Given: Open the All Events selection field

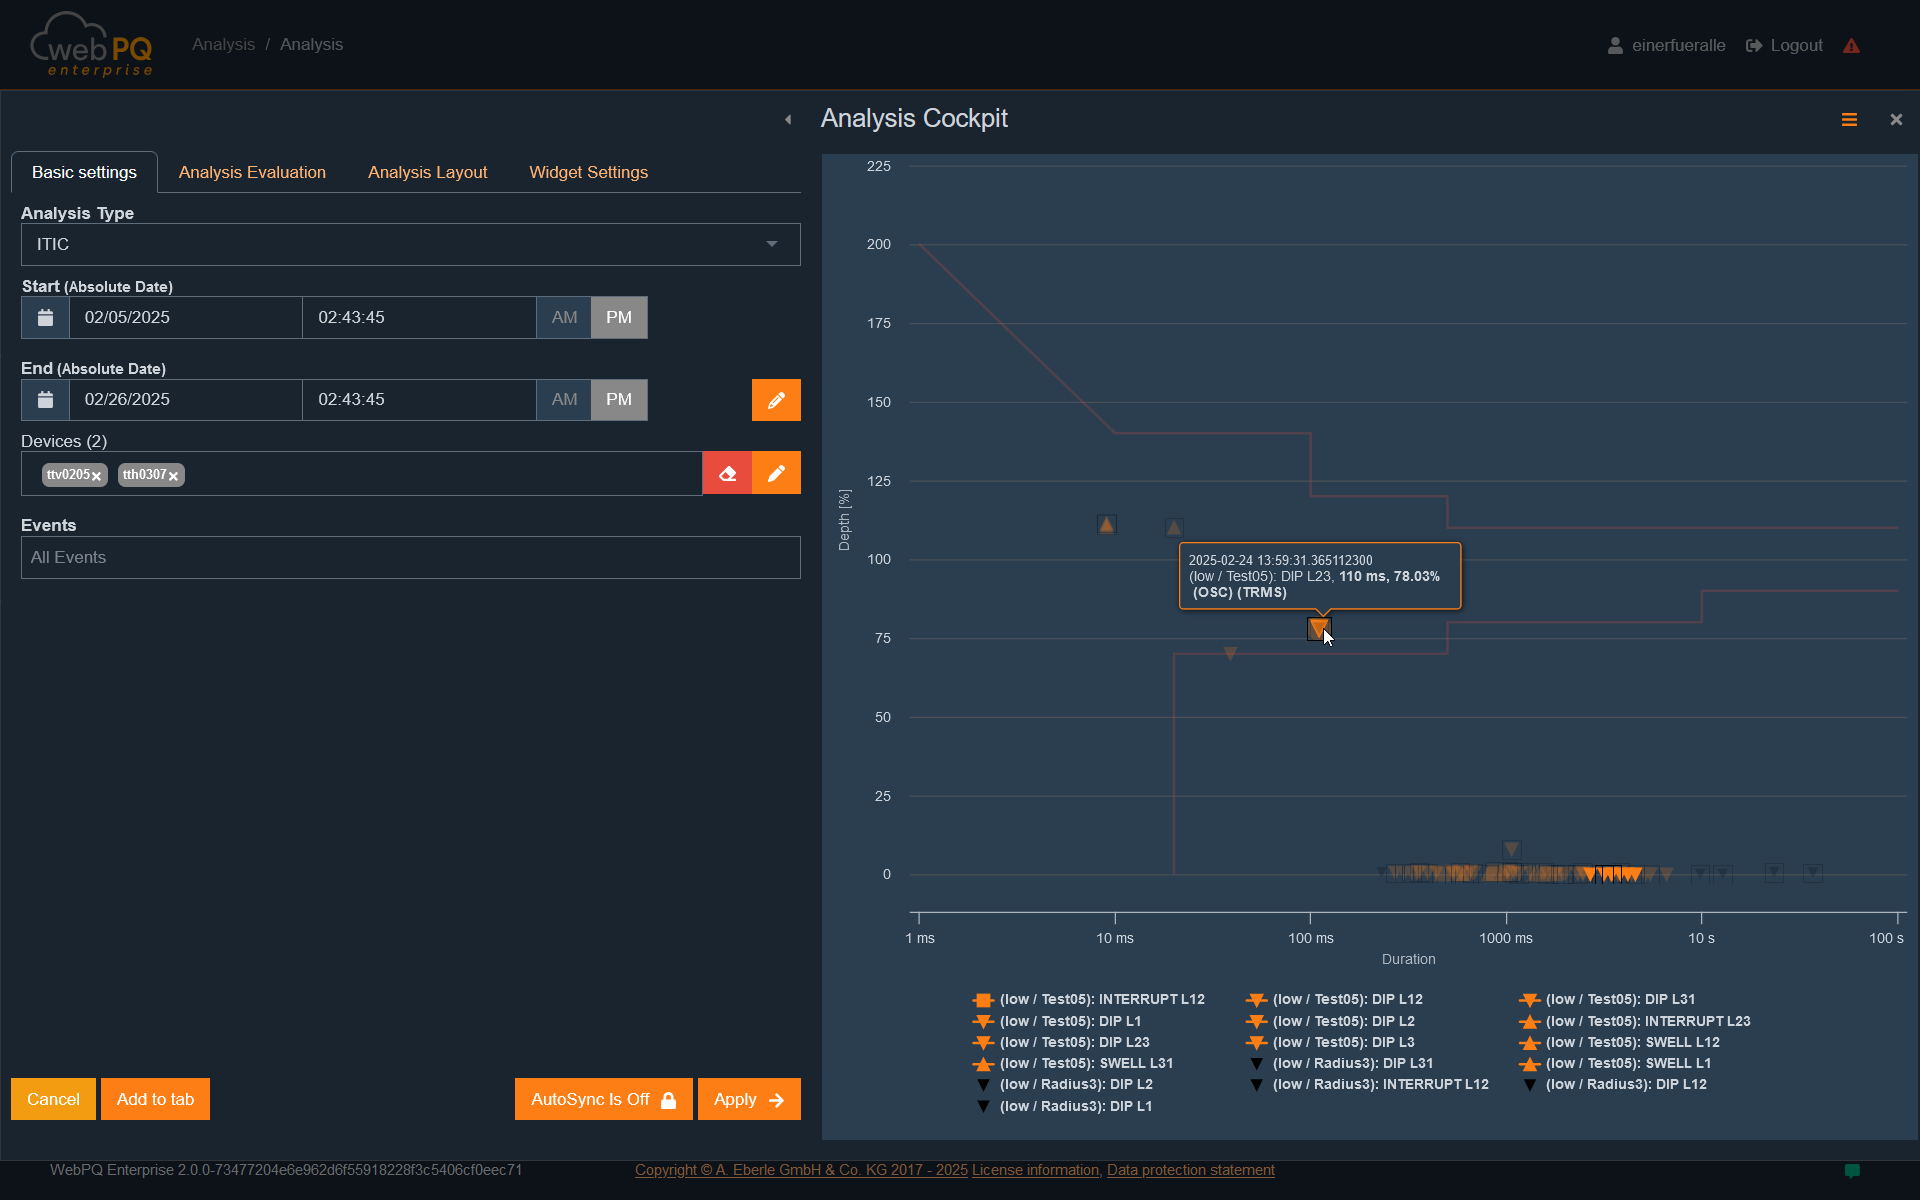Looking at the screenshot, I should click(410, 557).
